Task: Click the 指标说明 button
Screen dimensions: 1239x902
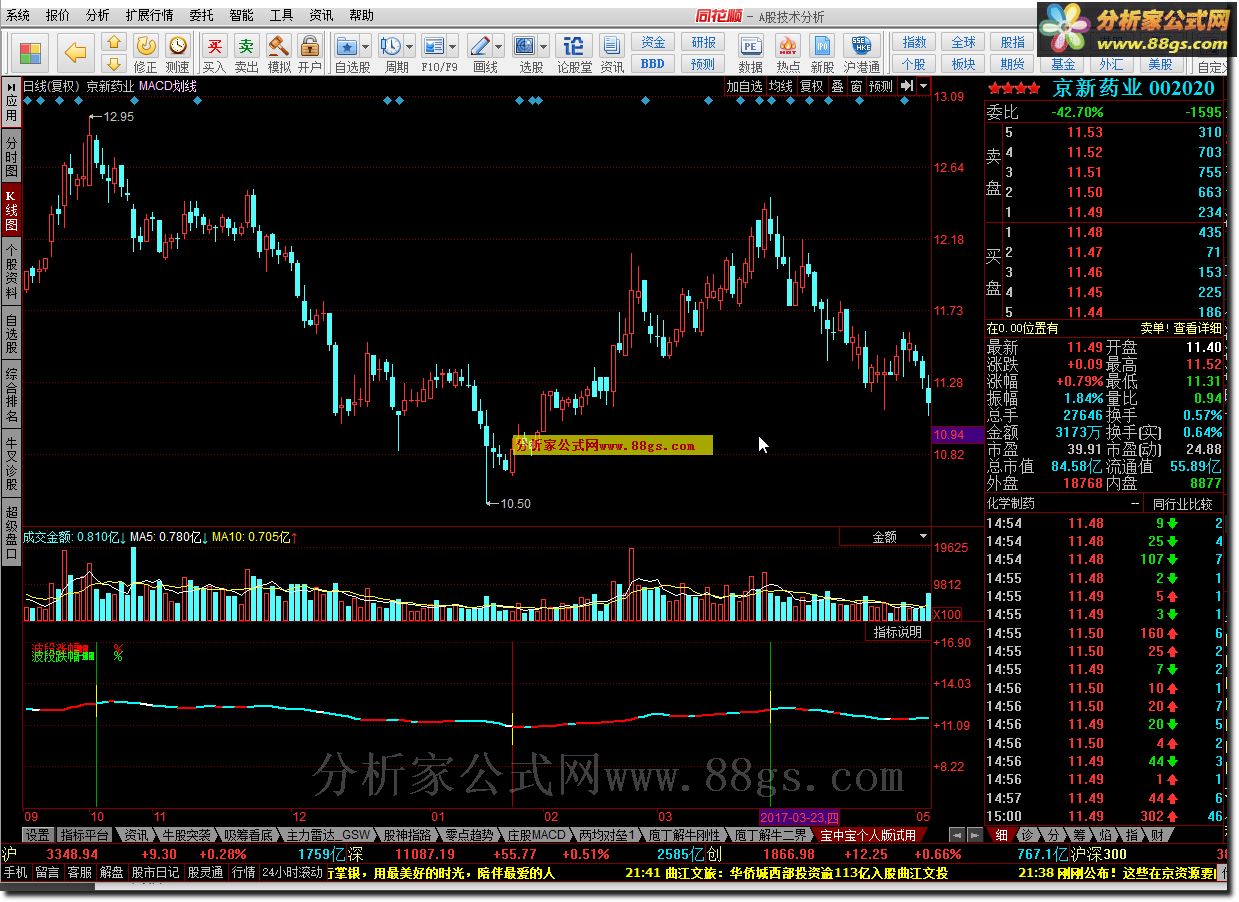Action: coord(898,632)
